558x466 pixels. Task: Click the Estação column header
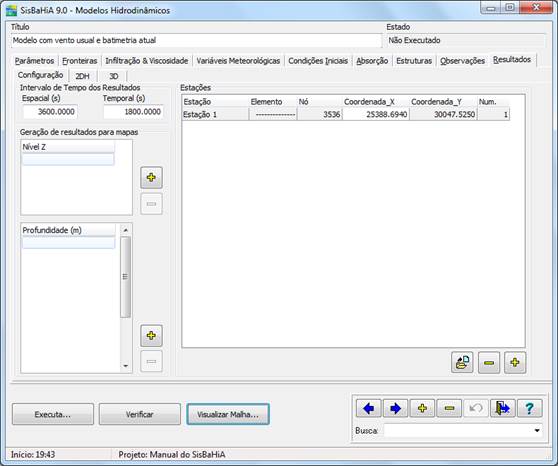215,102
